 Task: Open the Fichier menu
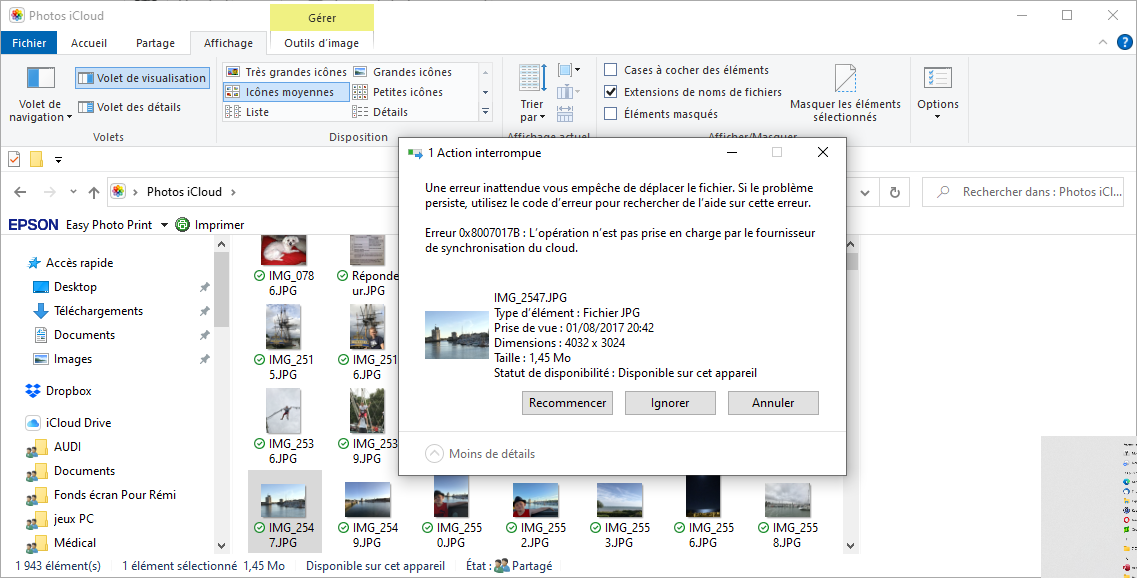click(29, 43)
